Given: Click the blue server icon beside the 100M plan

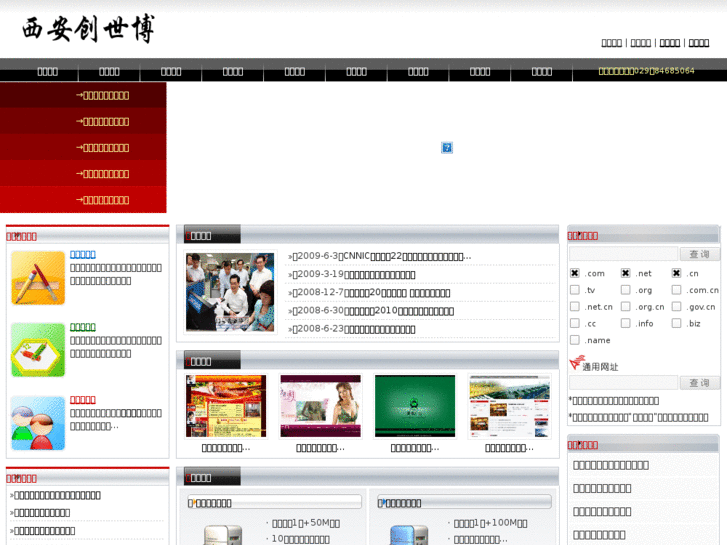Looking at the screenshot, I should pos(409,535).
